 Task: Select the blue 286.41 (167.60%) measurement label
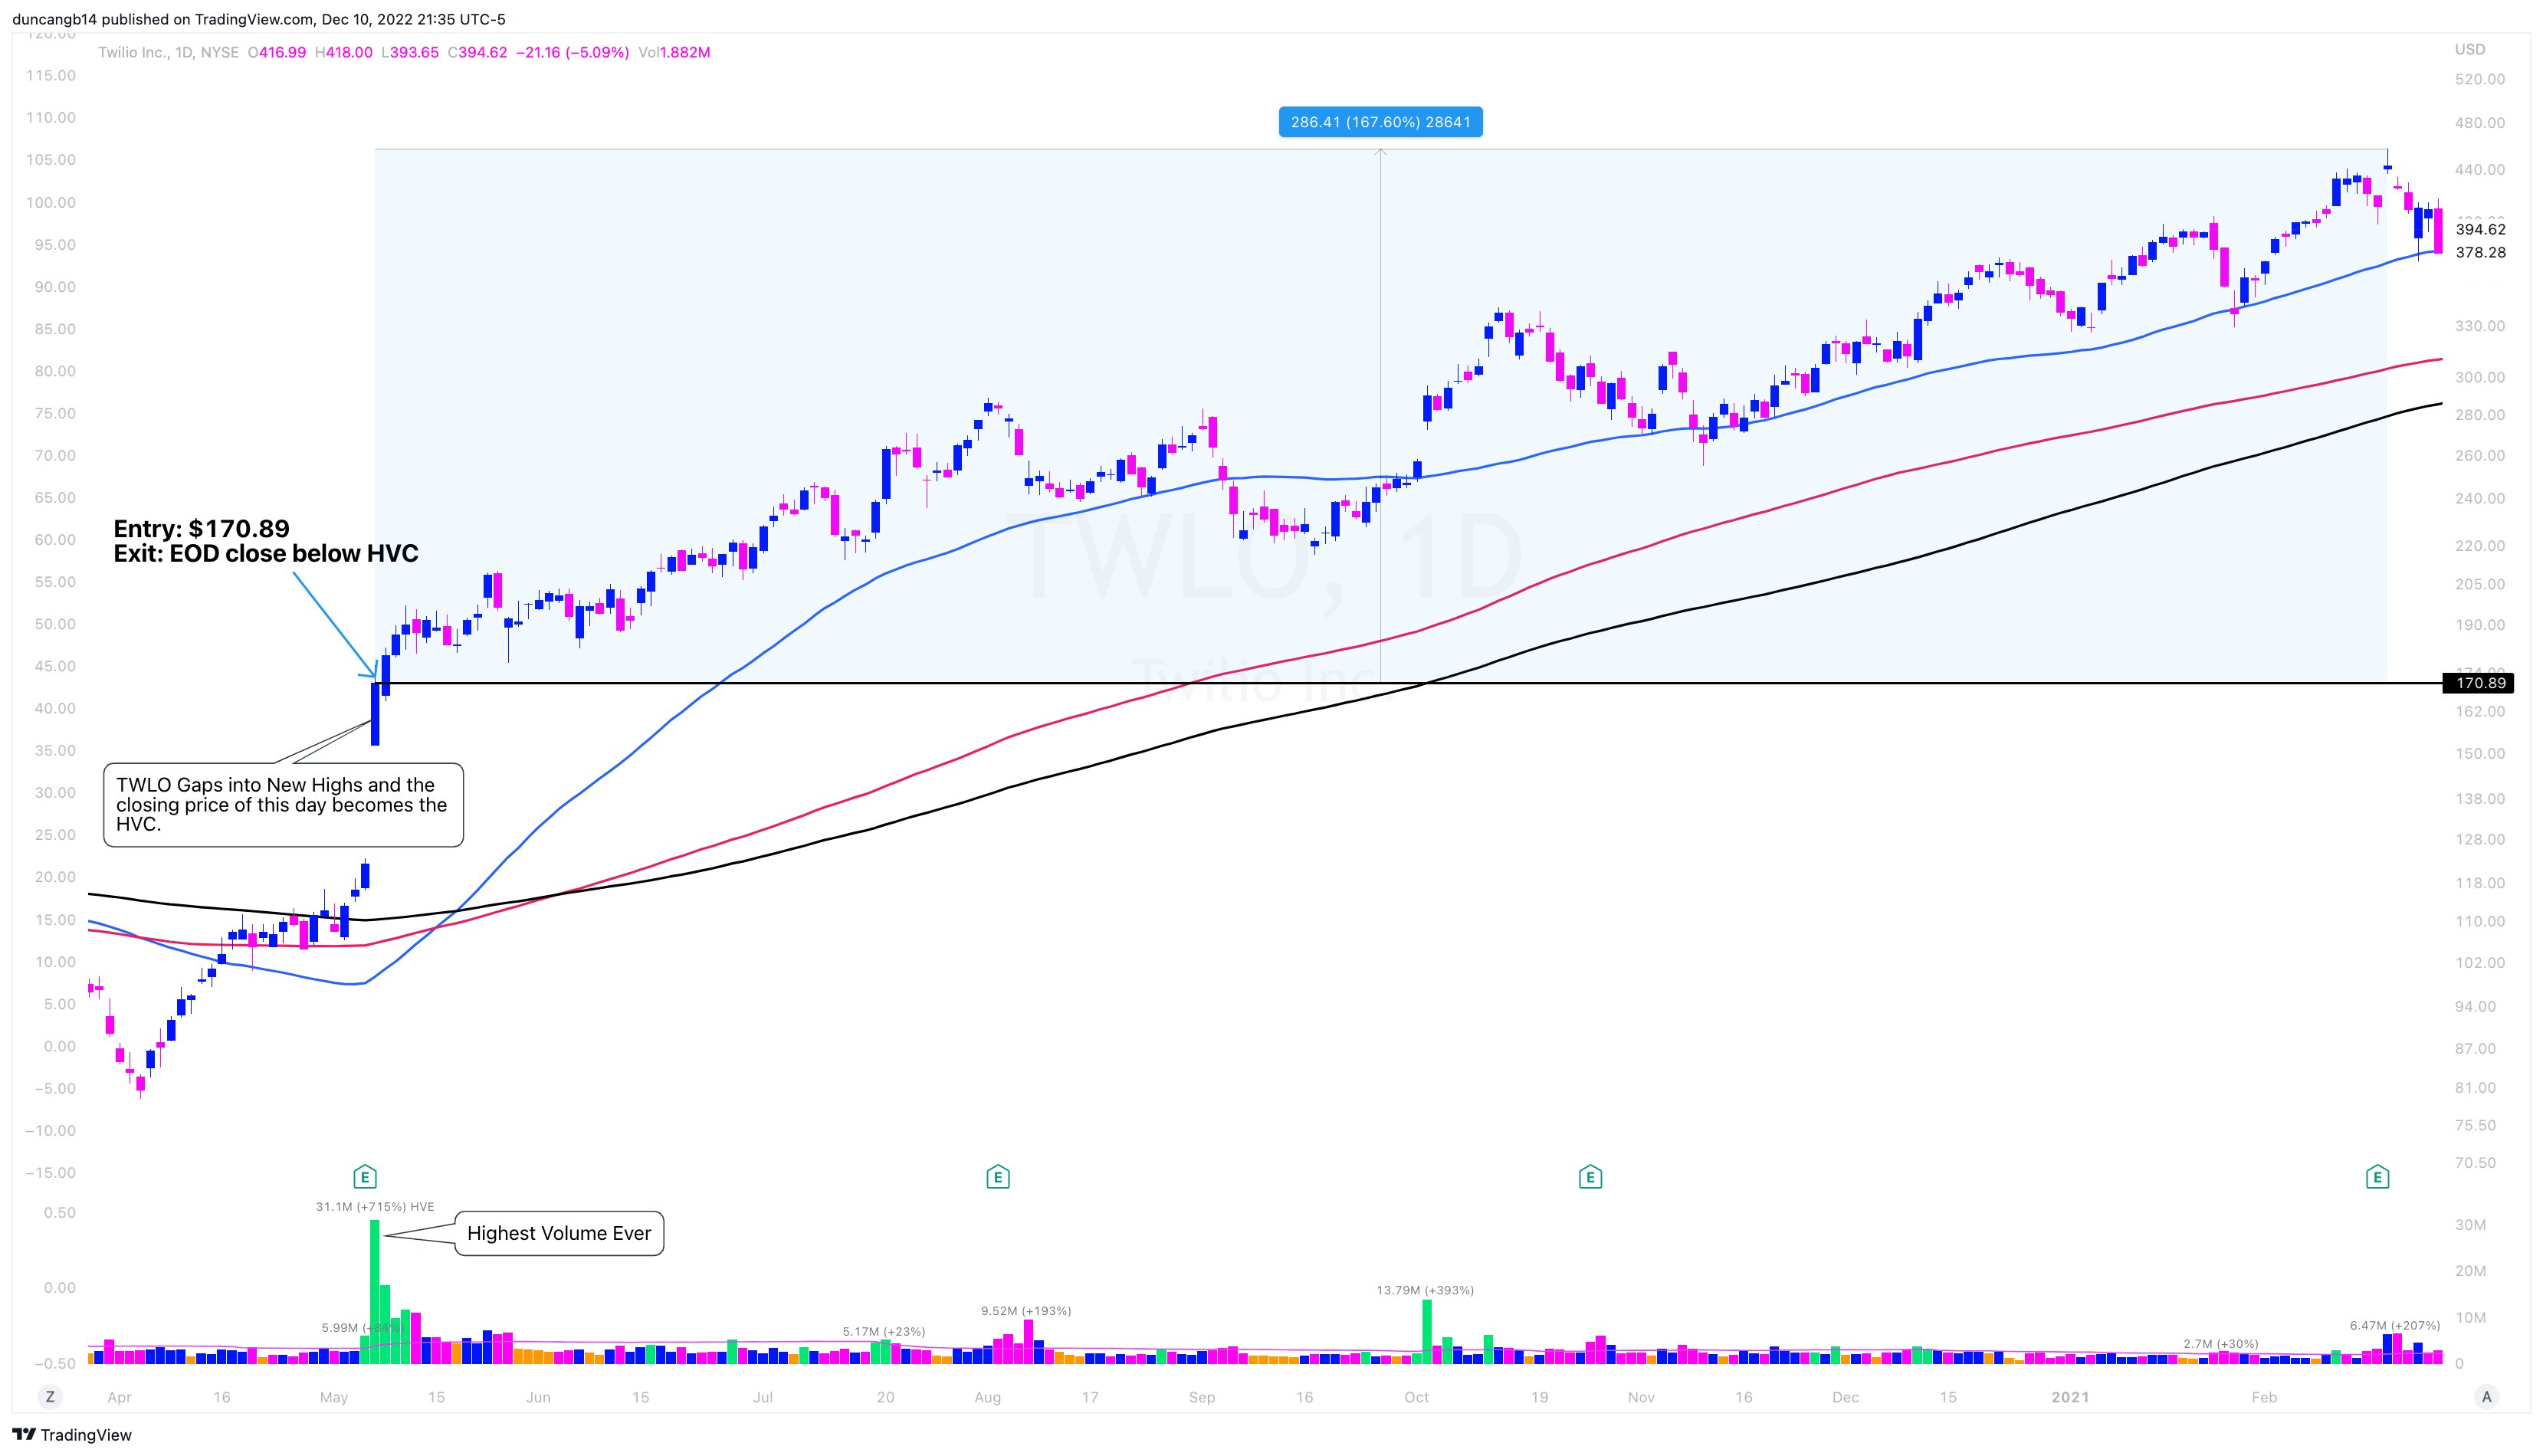[1380, 122]
